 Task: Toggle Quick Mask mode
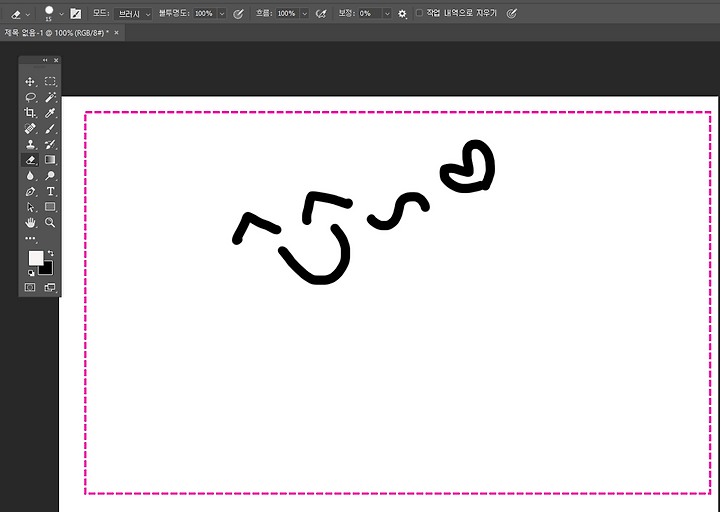coord(30,287)
